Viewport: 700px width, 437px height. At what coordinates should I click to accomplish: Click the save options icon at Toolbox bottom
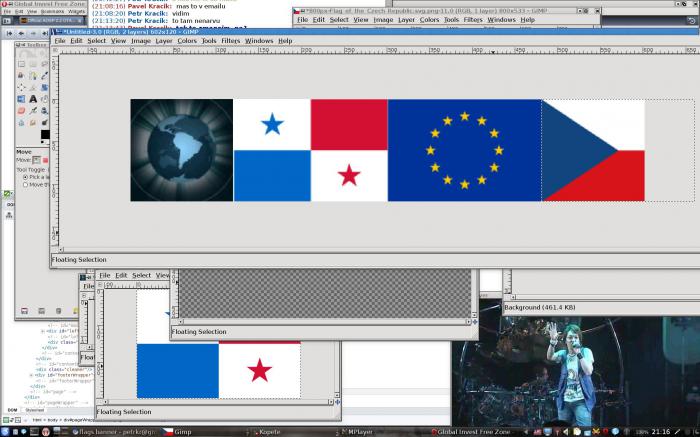pyautogui.click(x=25, y=311)
